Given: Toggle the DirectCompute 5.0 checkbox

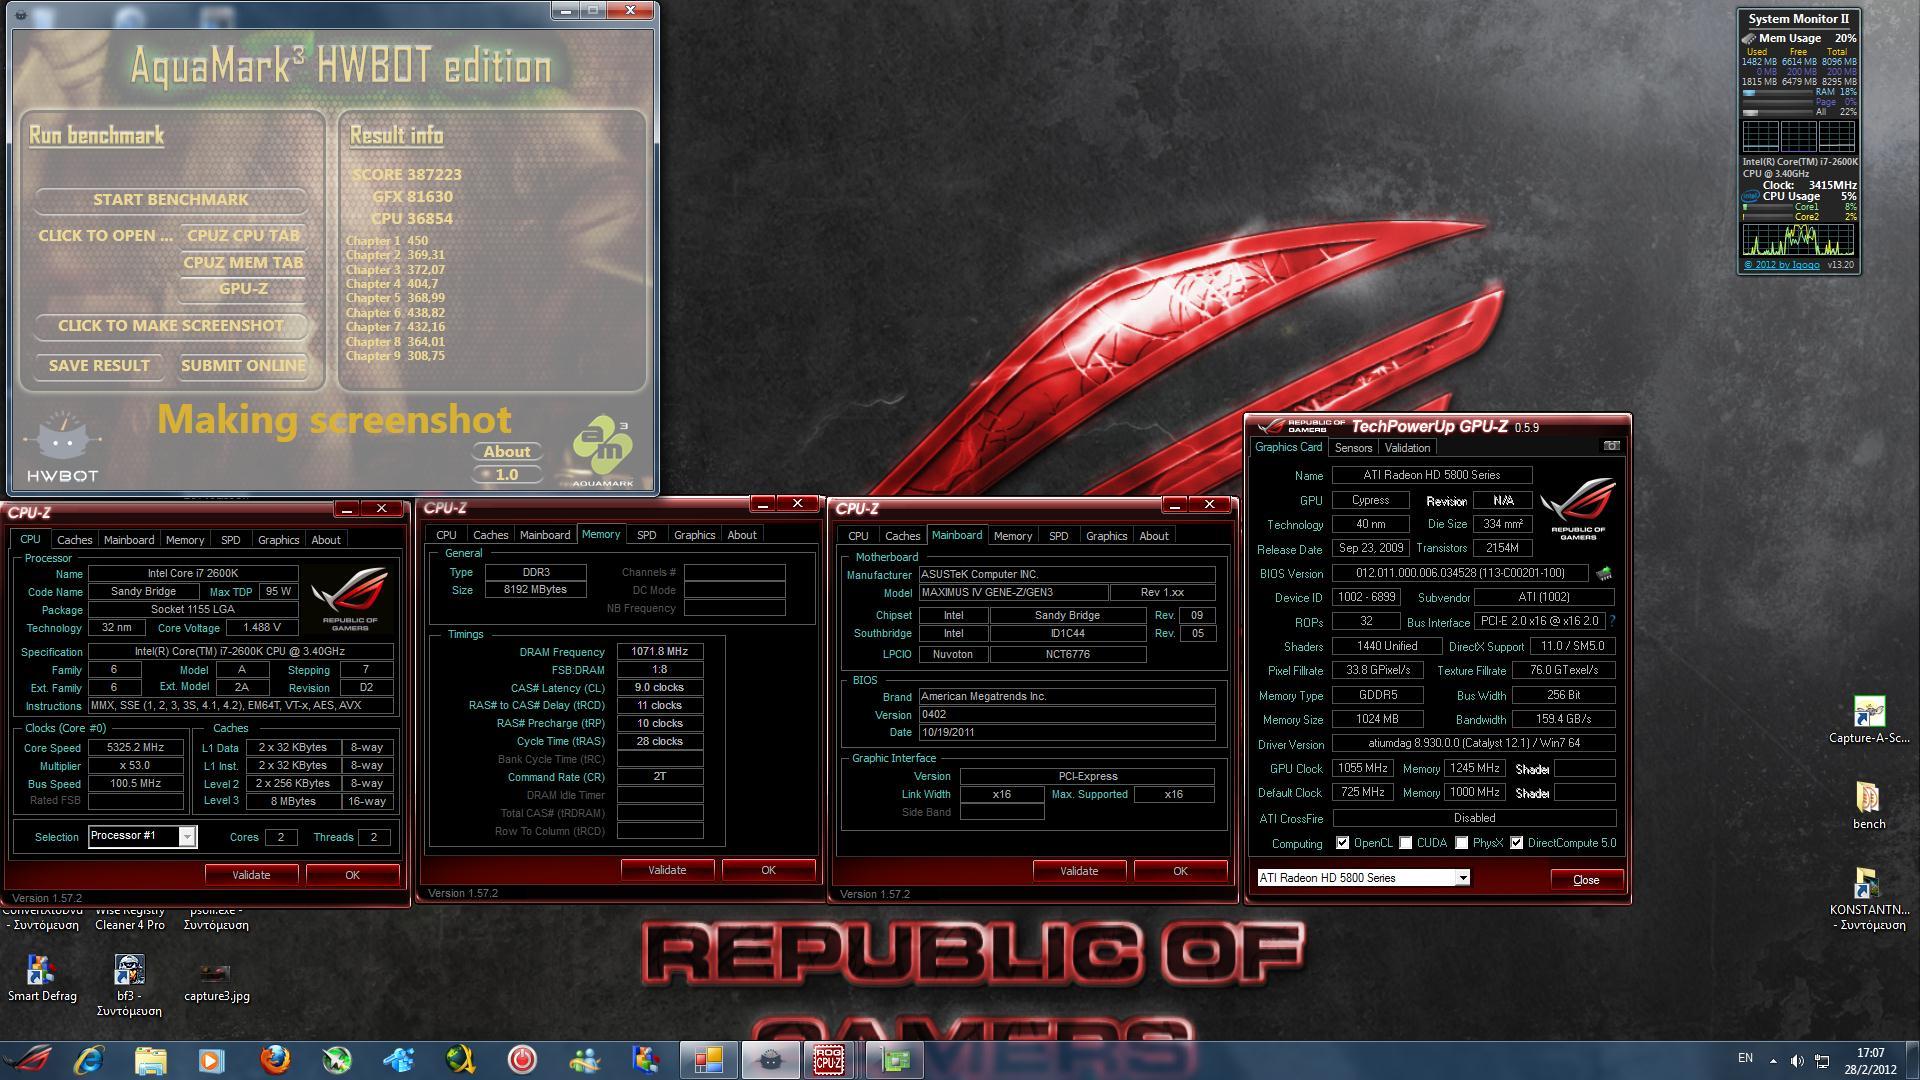Looking at the screenshot, I should 1516,843.
